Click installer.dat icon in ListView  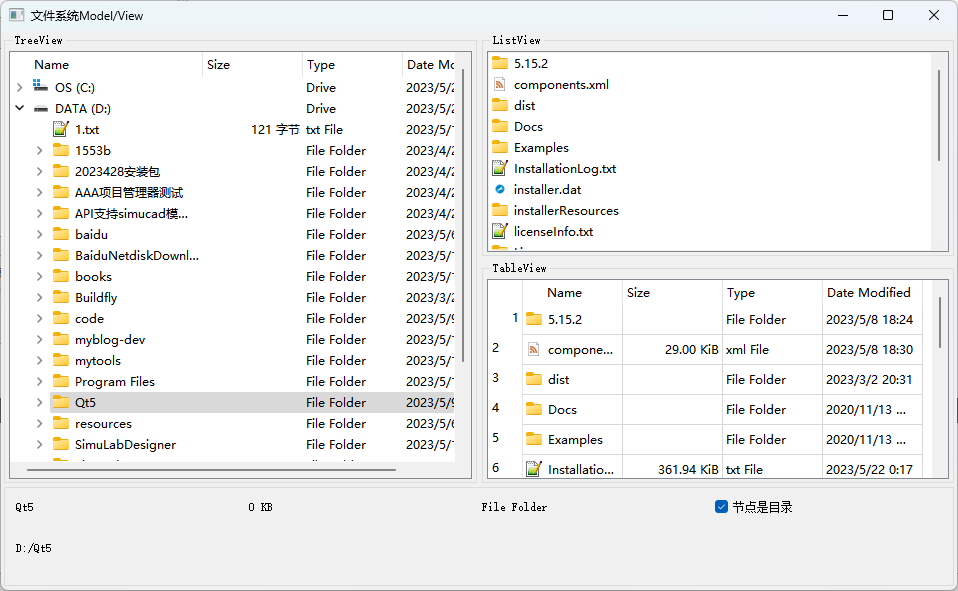500,189
